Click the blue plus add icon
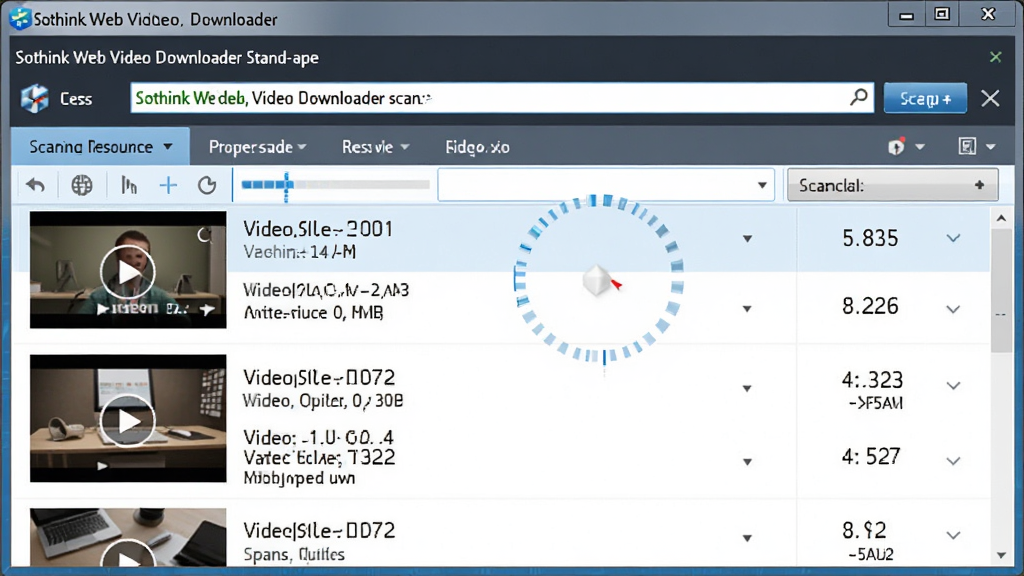Viewport: 1024px width, 576px height. coord(168,185)
